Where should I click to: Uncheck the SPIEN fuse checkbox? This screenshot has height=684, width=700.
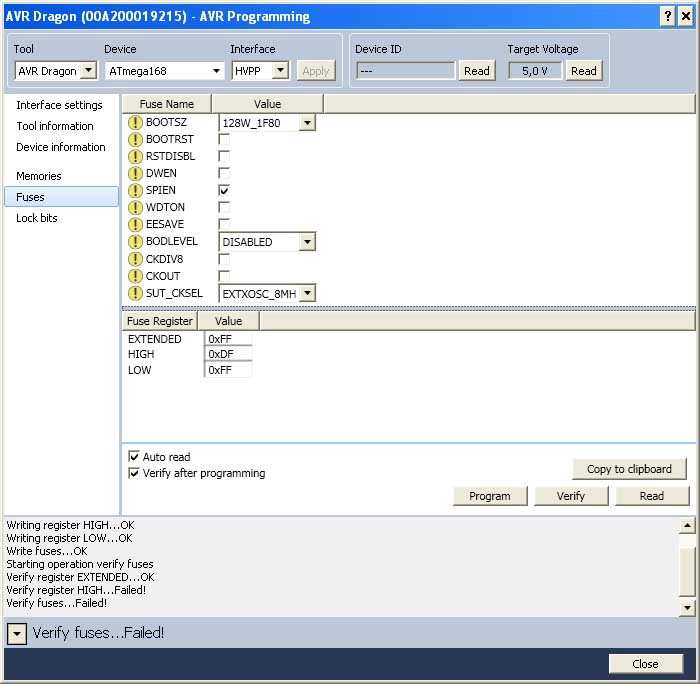pos(224,190)
